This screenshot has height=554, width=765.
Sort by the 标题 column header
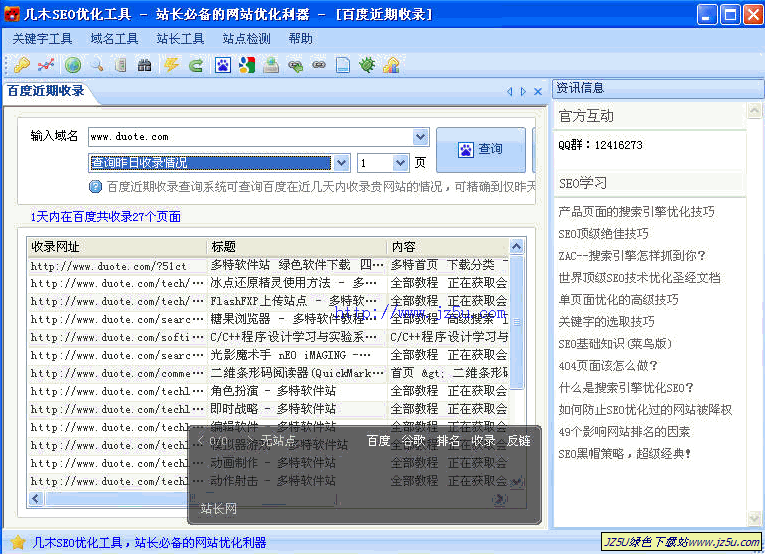[x=297, y=247]
